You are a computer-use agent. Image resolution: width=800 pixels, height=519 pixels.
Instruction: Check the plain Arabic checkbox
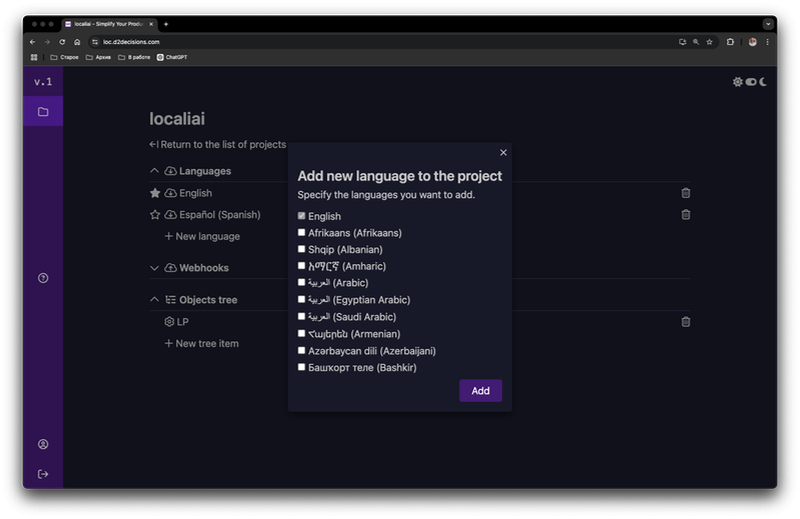click(302, 282)
